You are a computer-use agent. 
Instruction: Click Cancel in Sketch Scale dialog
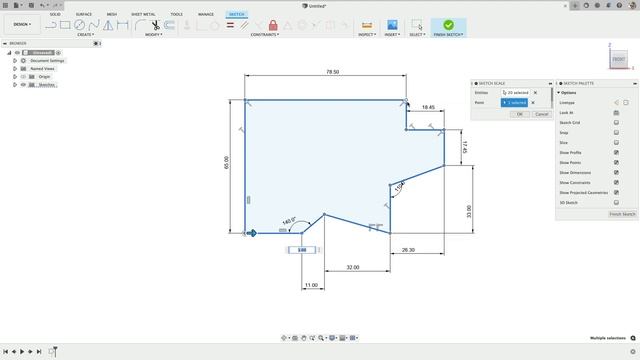(542, 114)
